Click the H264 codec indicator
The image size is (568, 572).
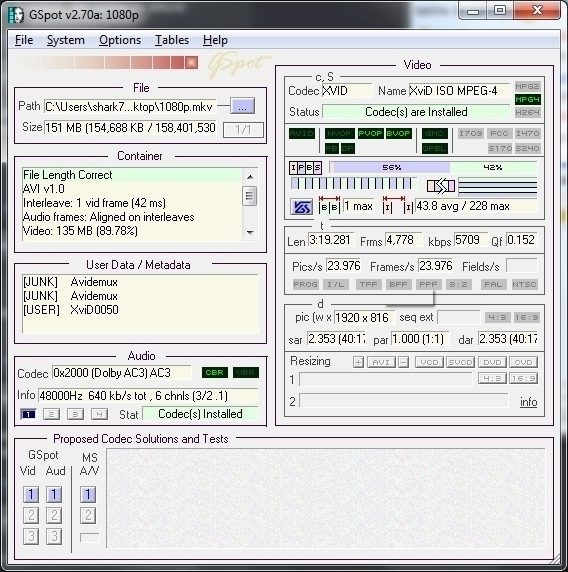(527, 113)
